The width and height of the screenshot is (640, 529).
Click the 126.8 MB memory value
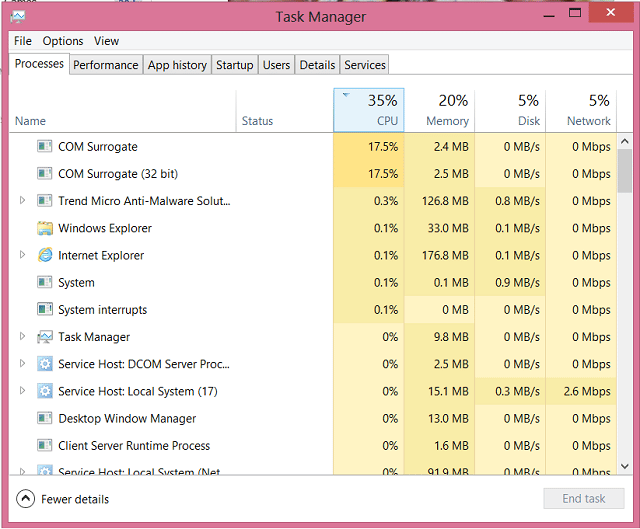(445, 201)
